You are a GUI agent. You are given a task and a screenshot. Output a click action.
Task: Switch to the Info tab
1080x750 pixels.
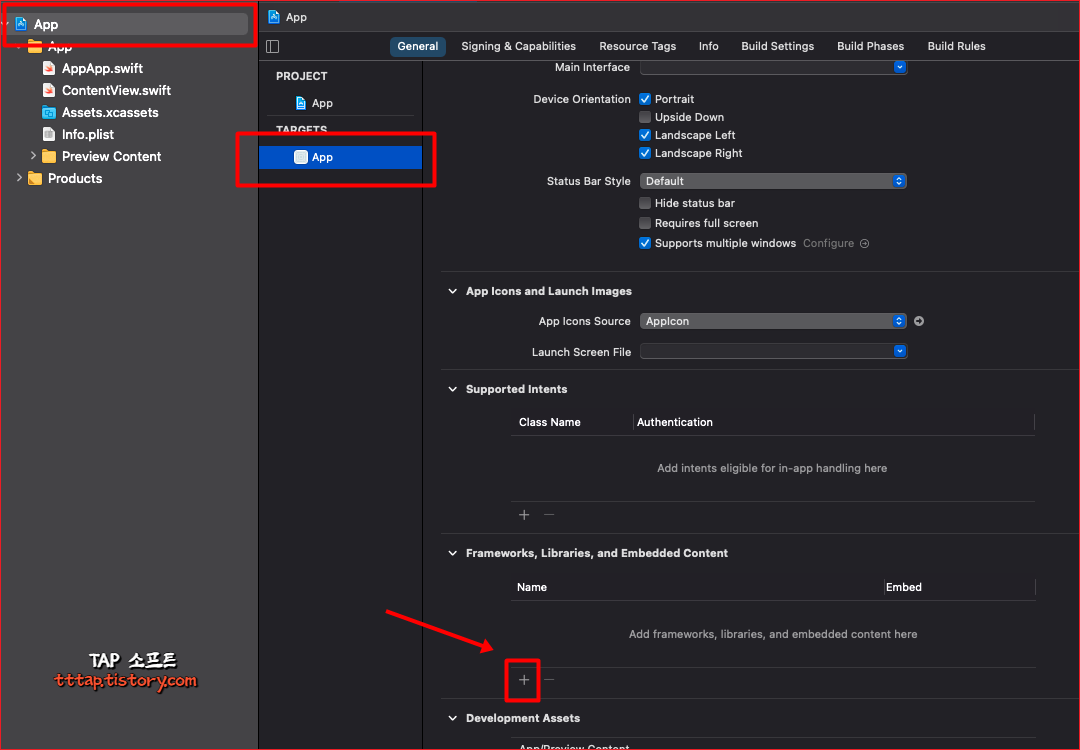coord(708,46)
